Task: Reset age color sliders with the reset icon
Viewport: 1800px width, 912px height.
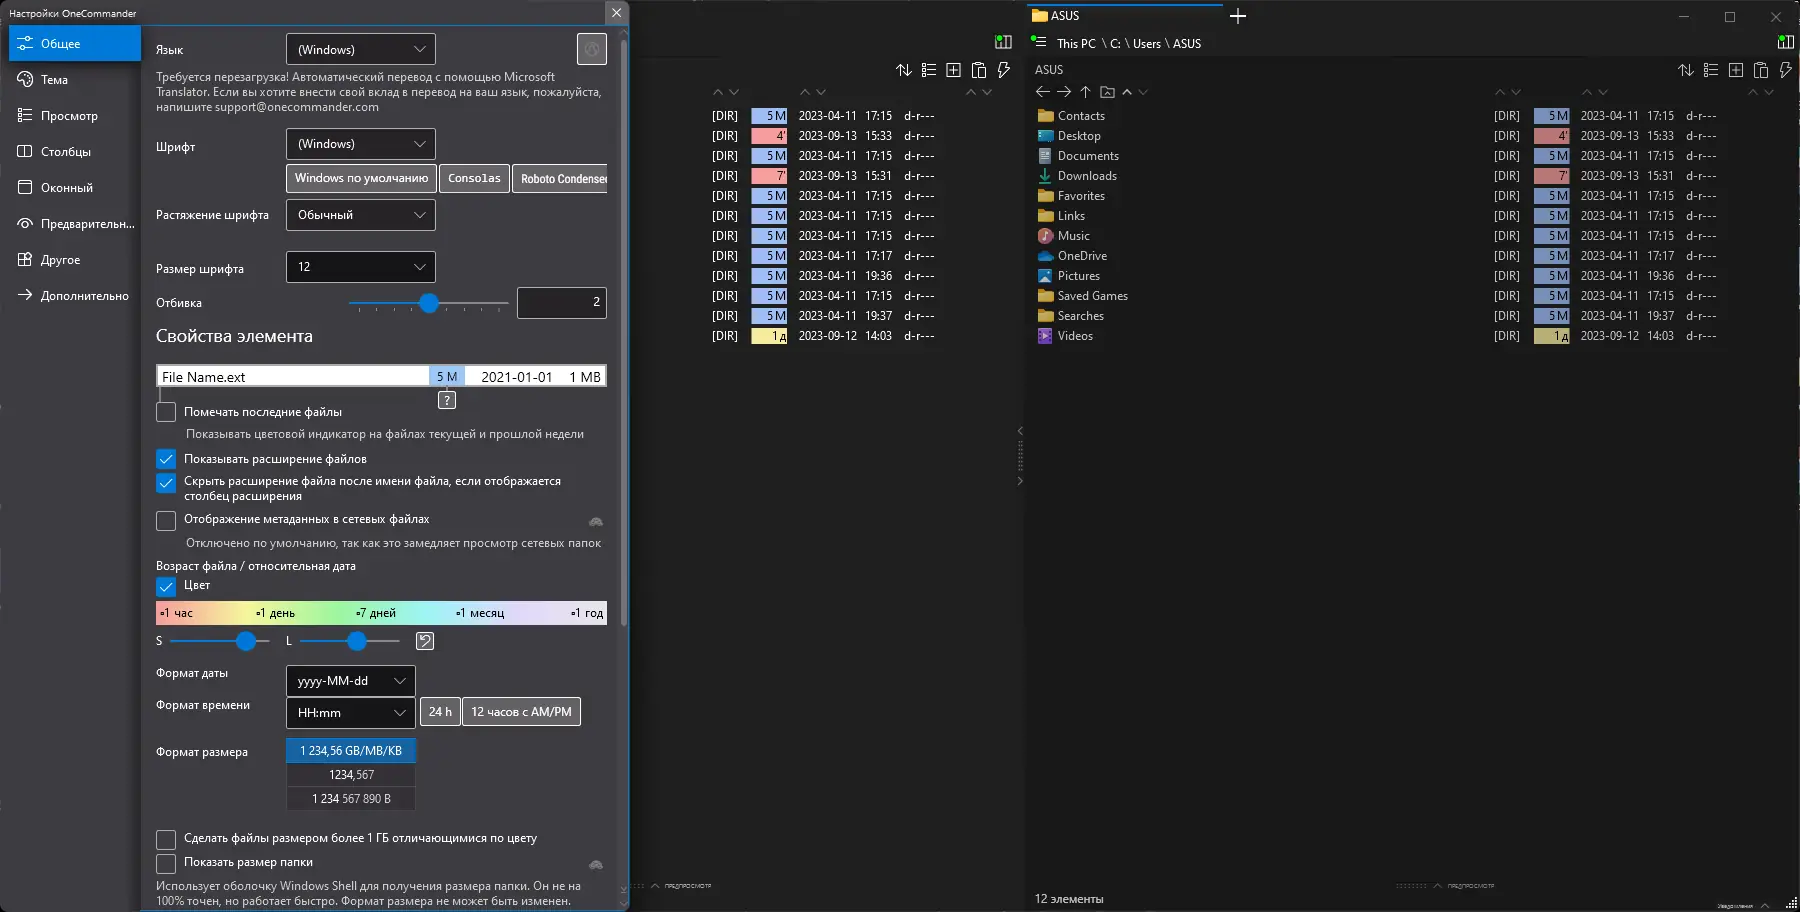Action: click(x=425, y=641)
